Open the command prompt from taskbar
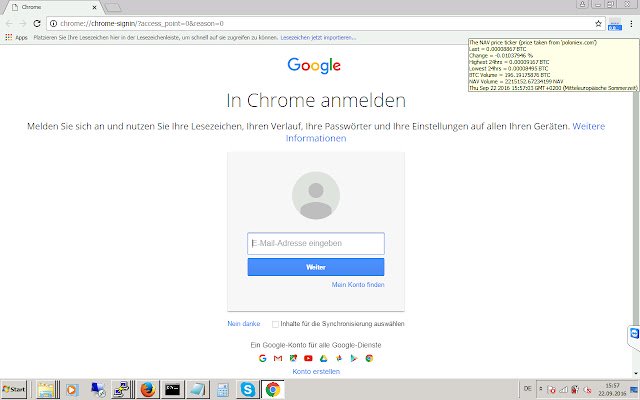This screenshot has width=640, height=400. pyautogui.click(x=172, y=390)
